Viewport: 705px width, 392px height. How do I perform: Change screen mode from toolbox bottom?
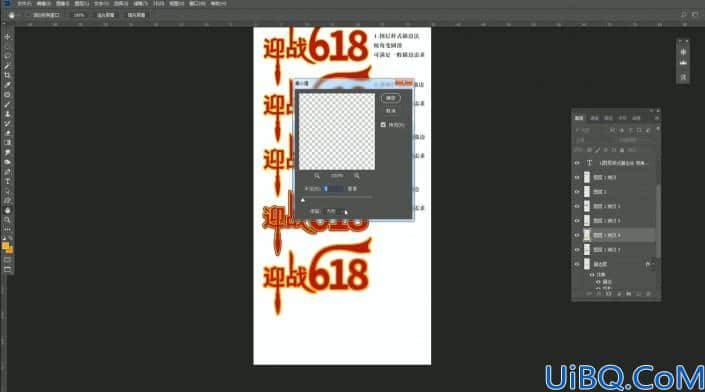[7, 269]
